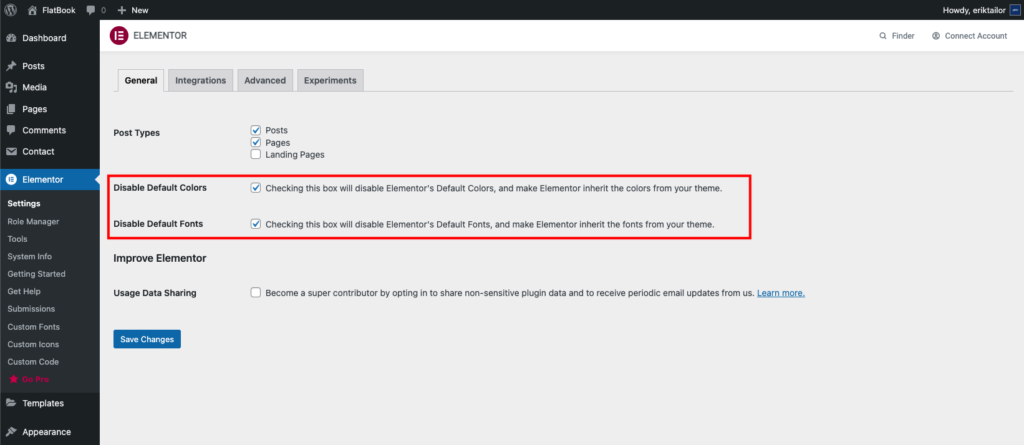Uncheck the Posts post type checkbox
The height and width of the screenshot is (445, 1024).
(x=256, y=130)
